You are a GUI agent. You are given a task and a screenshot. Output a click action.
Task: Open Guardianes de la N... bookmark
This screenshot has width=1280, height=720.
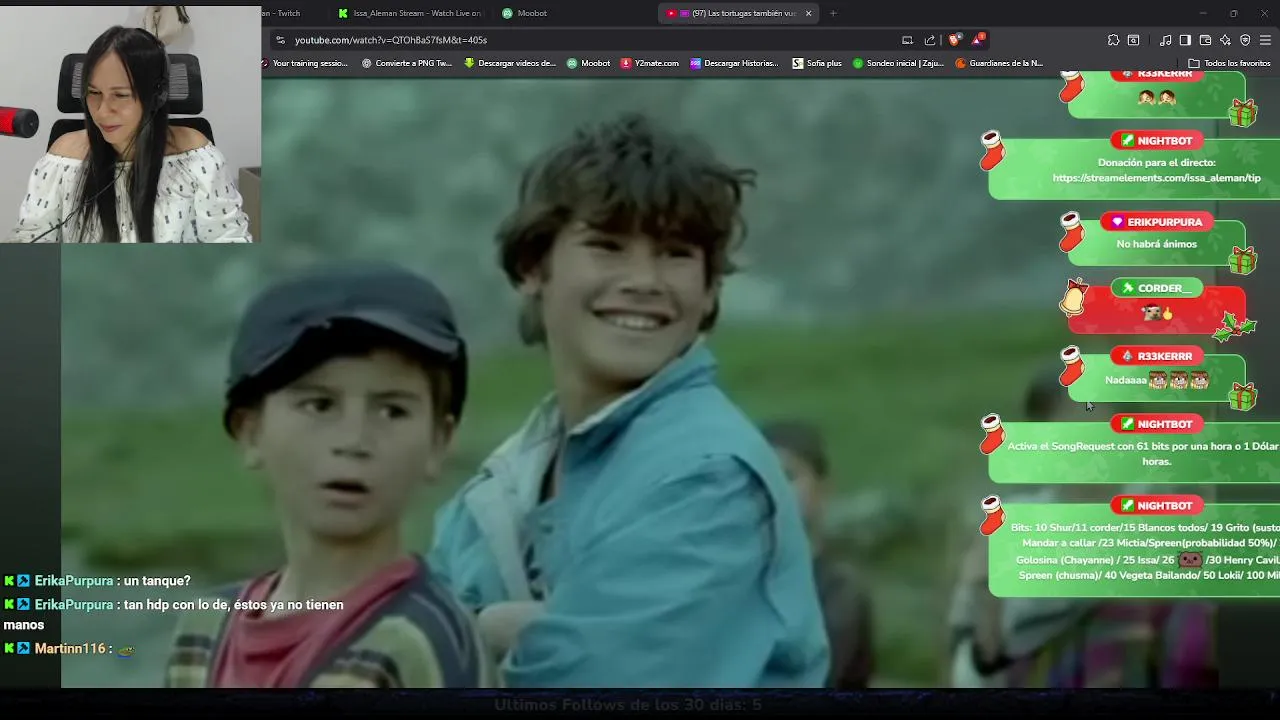999,63
